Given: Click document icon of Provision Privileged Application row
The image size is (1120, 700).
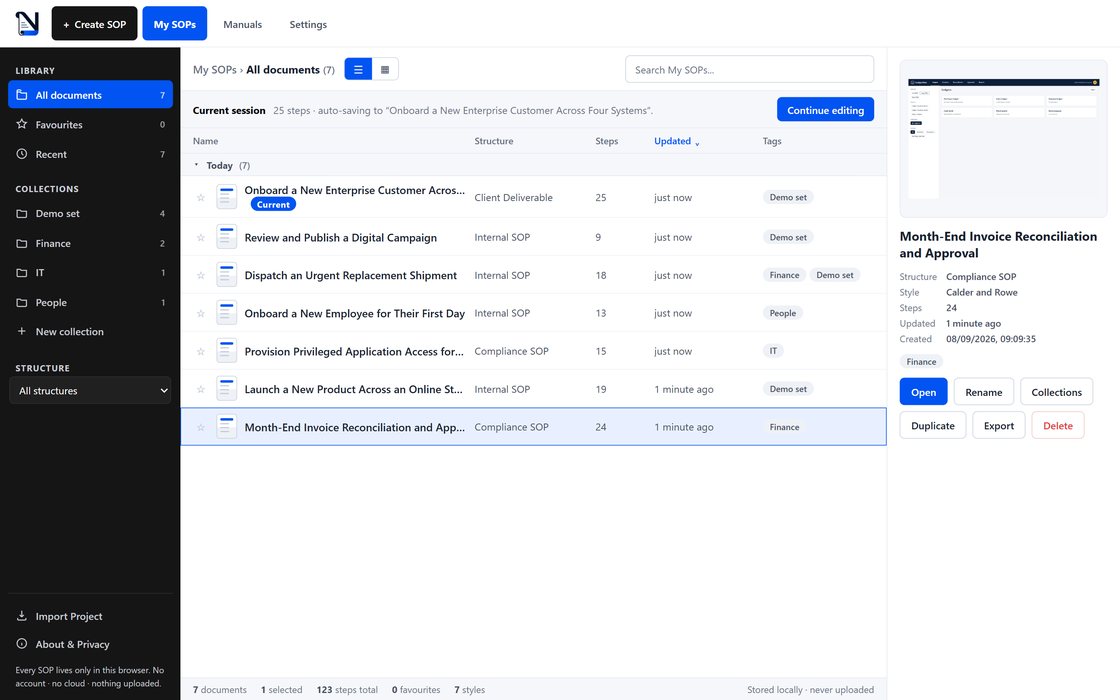Looking at the screenshot, I should [226, 351].
